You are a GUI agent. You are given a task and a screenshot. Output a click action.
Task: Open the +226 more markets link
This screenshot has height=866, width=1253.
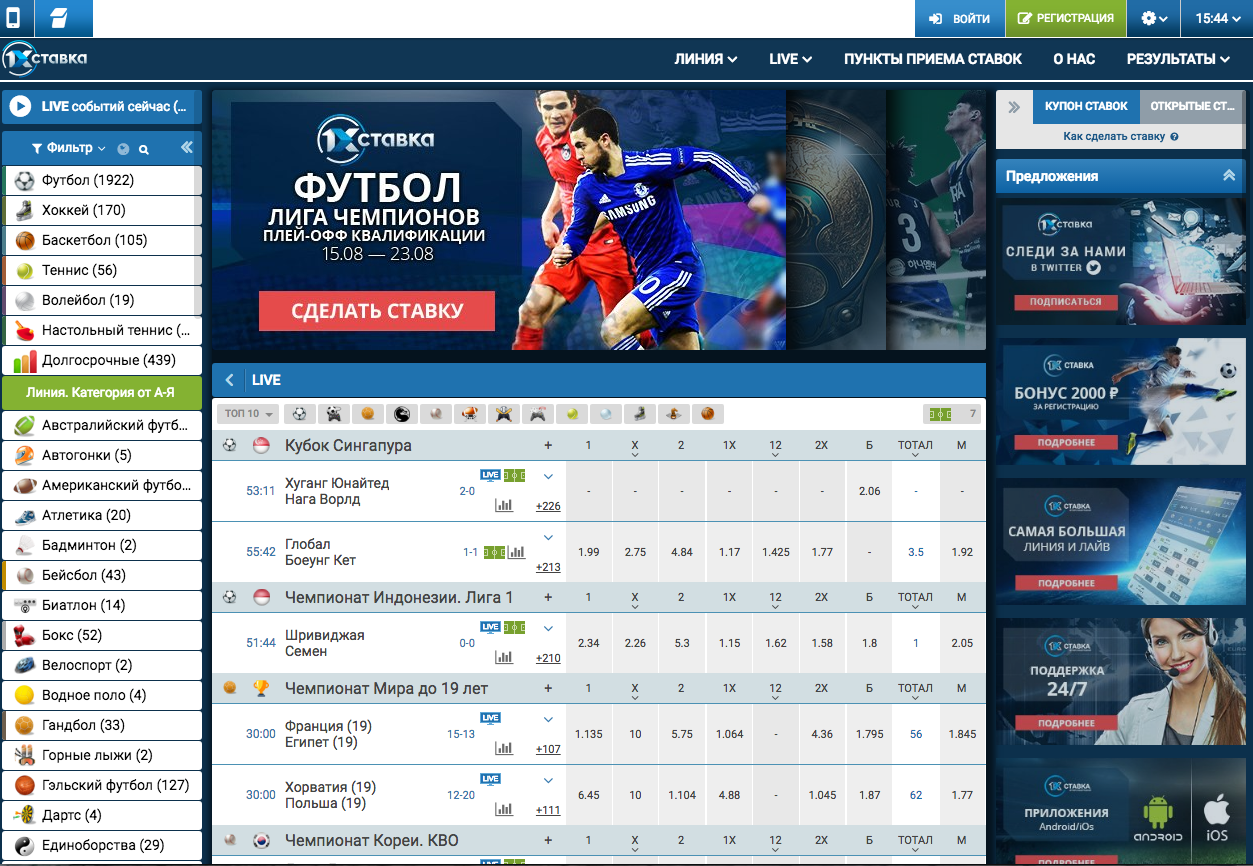click(548, 506)
